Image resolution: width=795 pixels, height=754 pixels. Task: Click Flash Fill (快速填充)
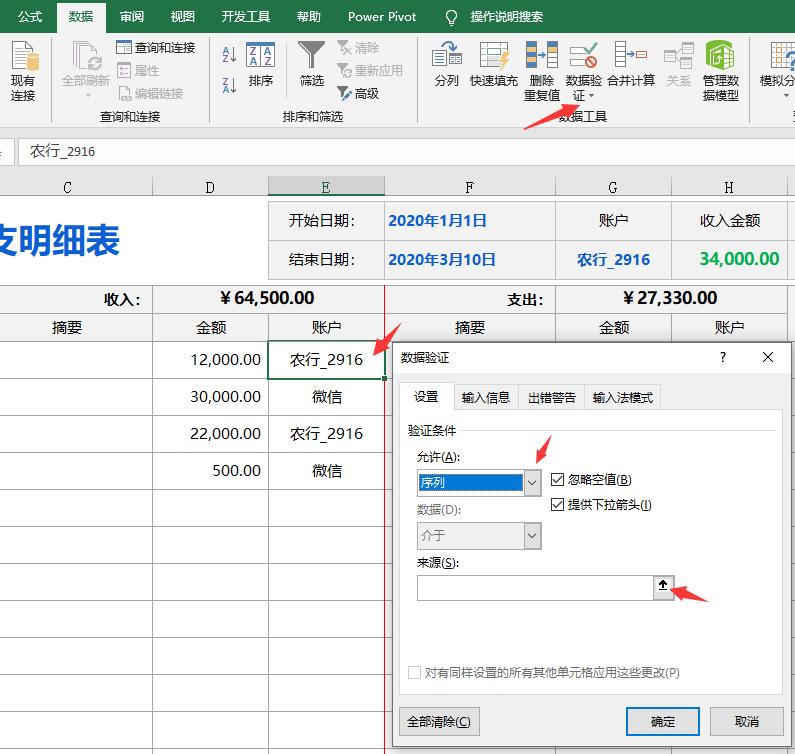[x=494, y=64]
